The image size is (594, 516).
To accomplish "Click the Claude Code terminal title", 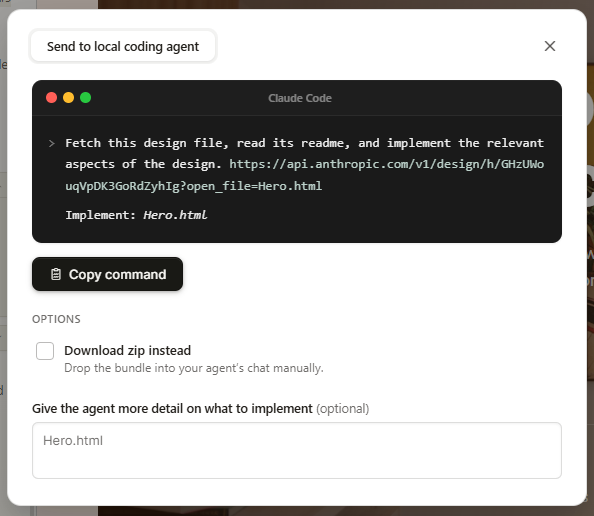I will tap(300, 98).
